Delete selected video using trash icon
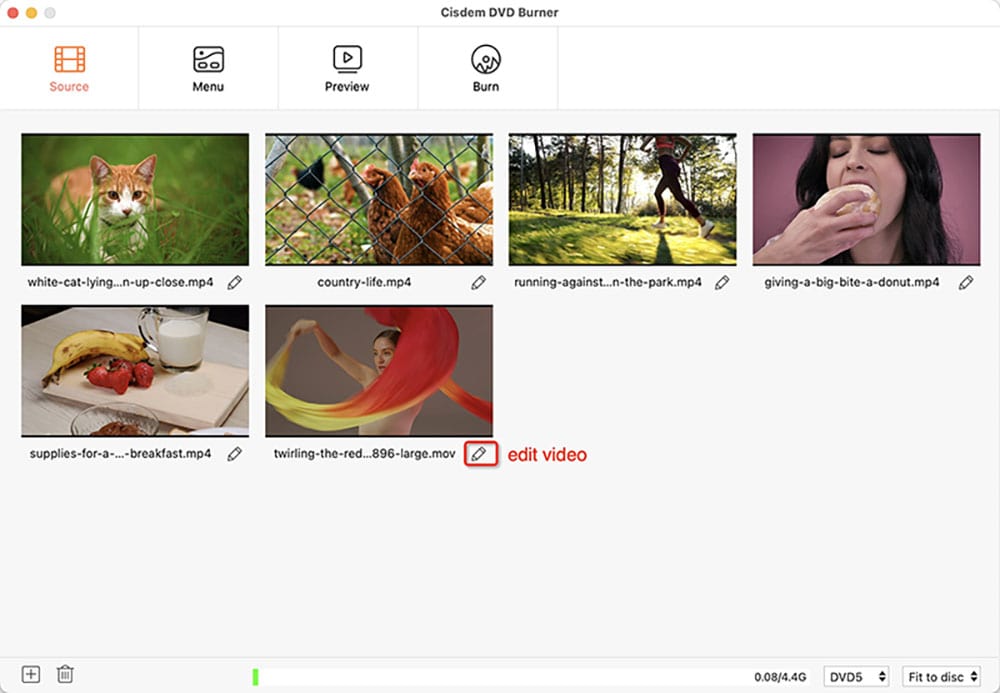Screen dimensions: 1000x693 pyautogui.click(x=65, y=674)
